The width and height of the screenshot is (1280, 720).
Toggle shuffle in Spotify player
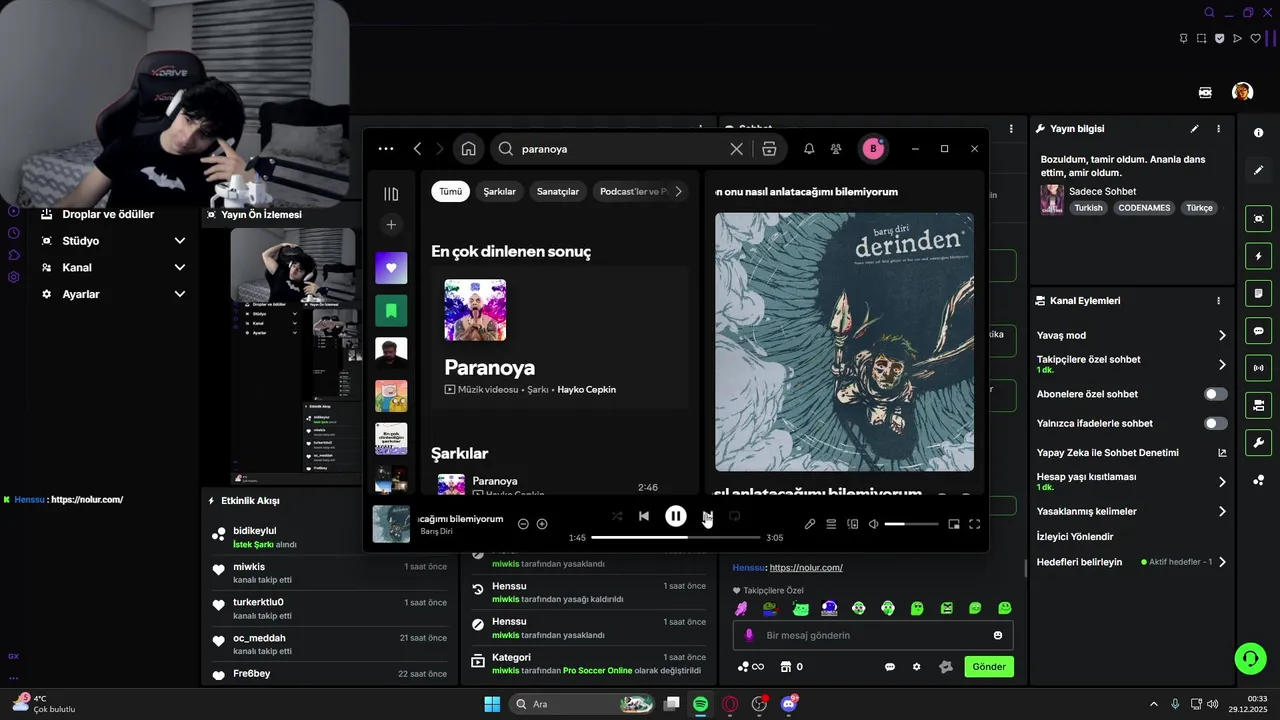[x=617, y=516]
